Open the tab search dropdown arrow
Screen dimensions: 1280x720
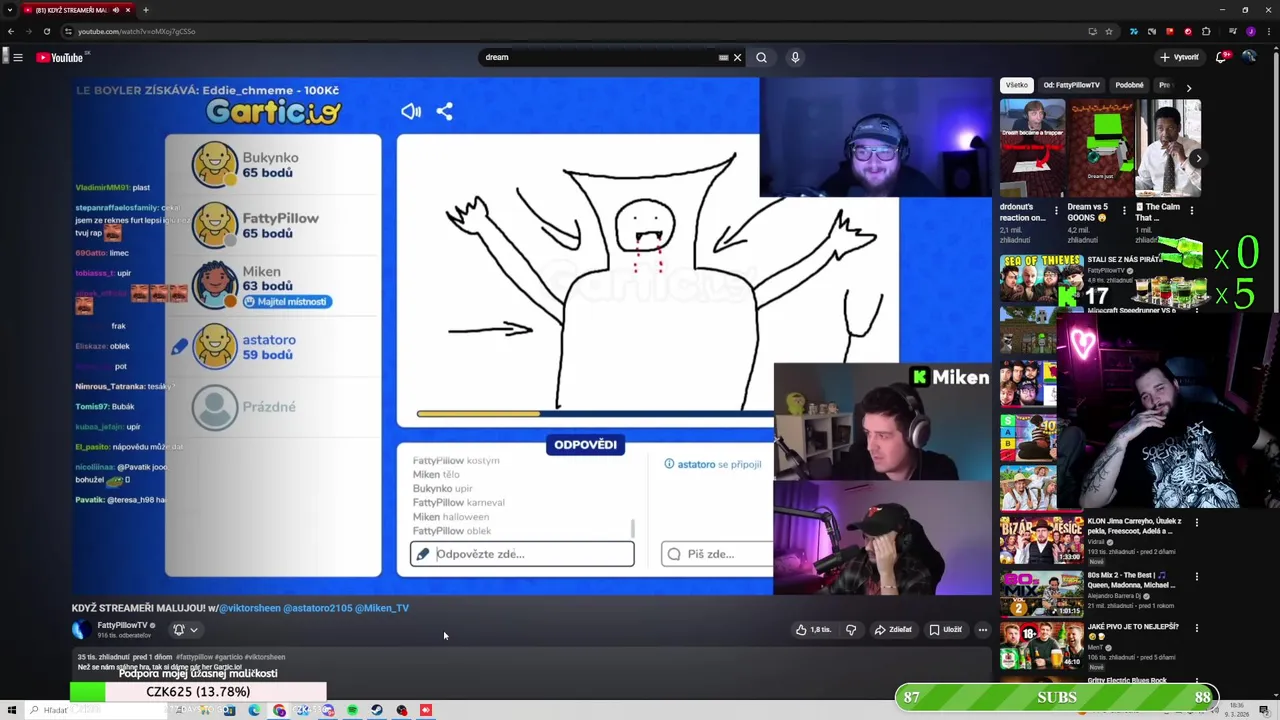(x=10, y=10)
